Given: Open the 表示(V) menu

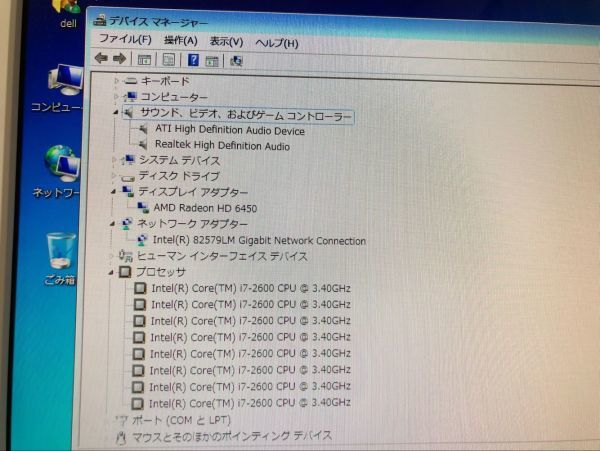Looking at the screenshot, I should [226, 41].
